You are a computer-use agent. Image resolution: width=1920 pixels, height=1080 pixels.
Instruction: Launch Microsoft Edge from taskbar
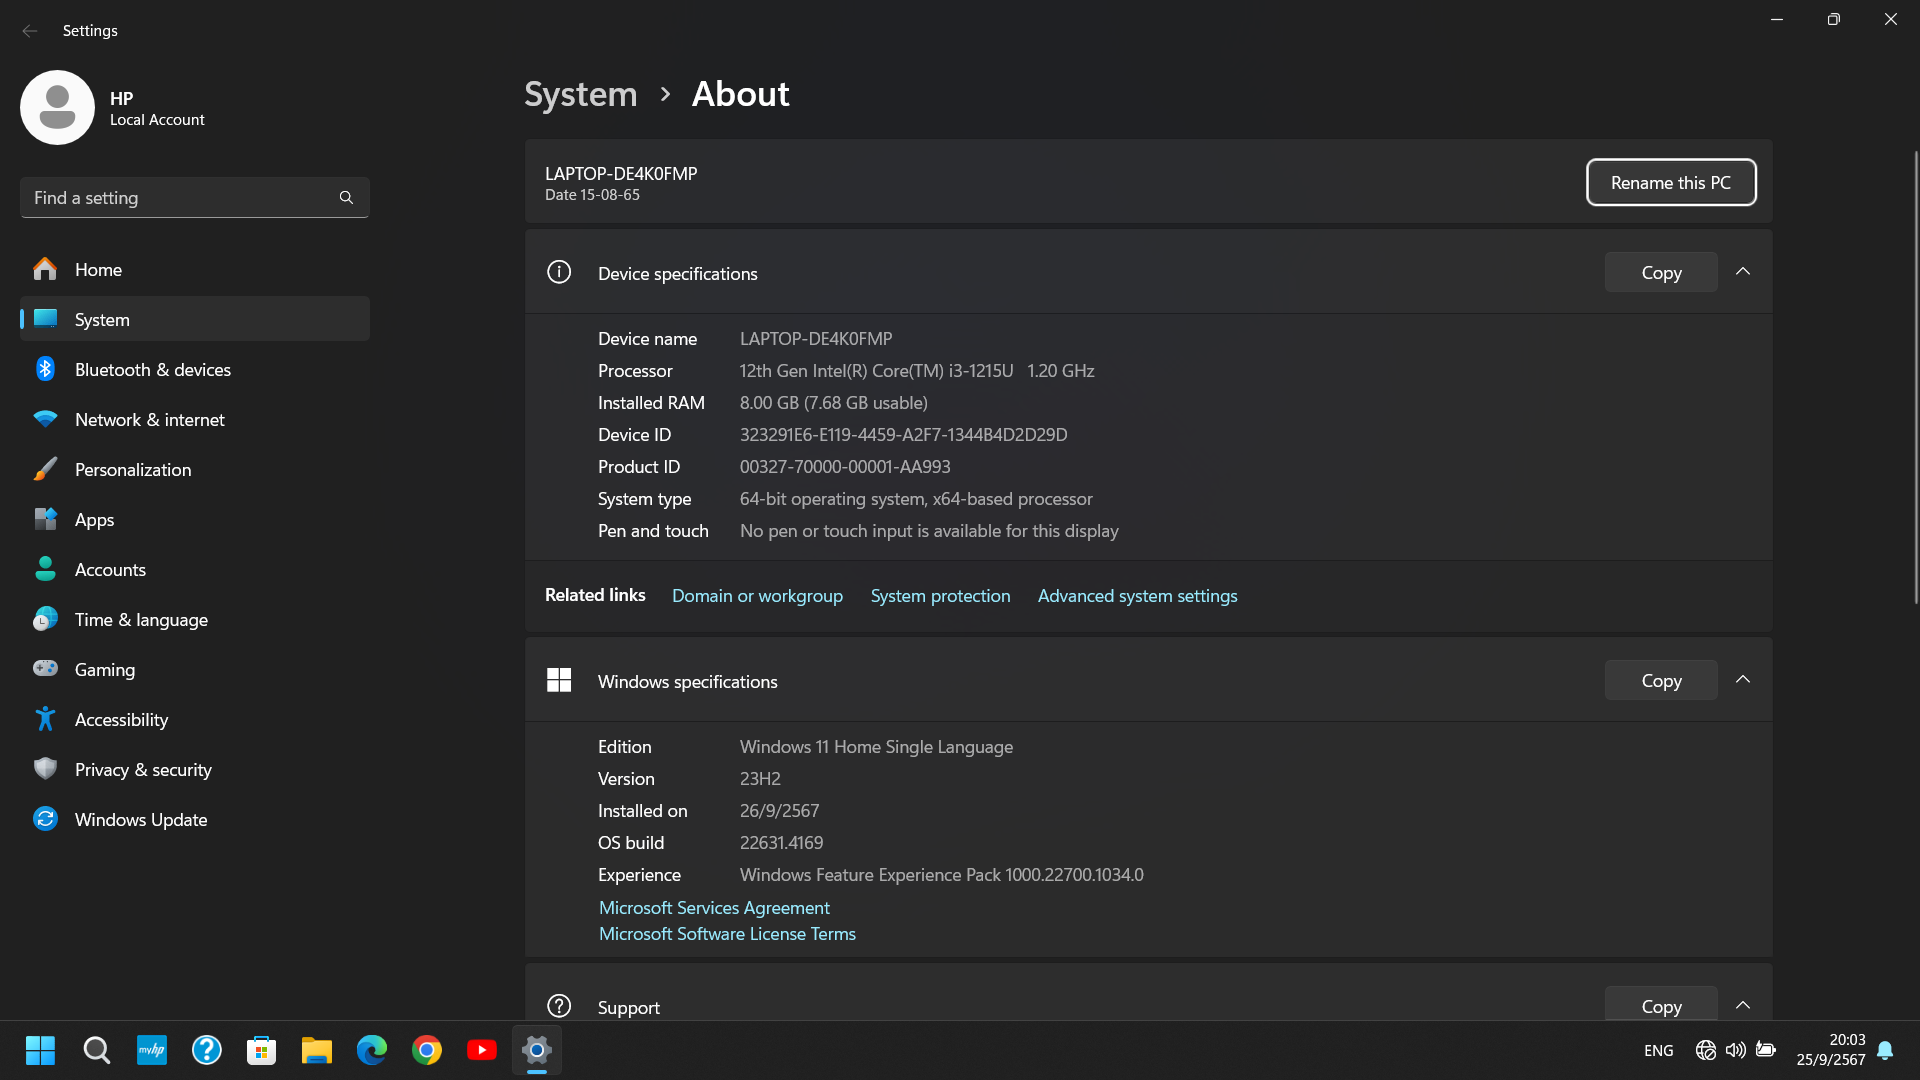372,1050
